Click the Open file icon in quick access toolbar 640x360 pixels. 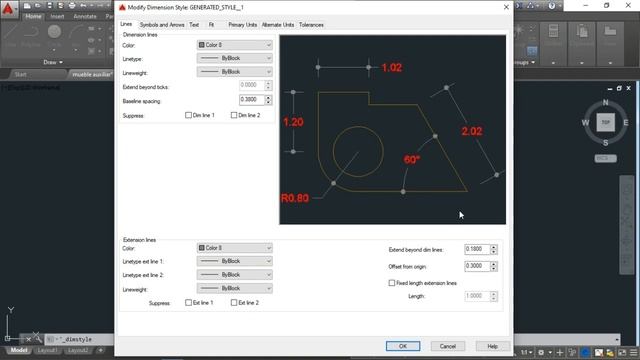[x=38, y=6]
